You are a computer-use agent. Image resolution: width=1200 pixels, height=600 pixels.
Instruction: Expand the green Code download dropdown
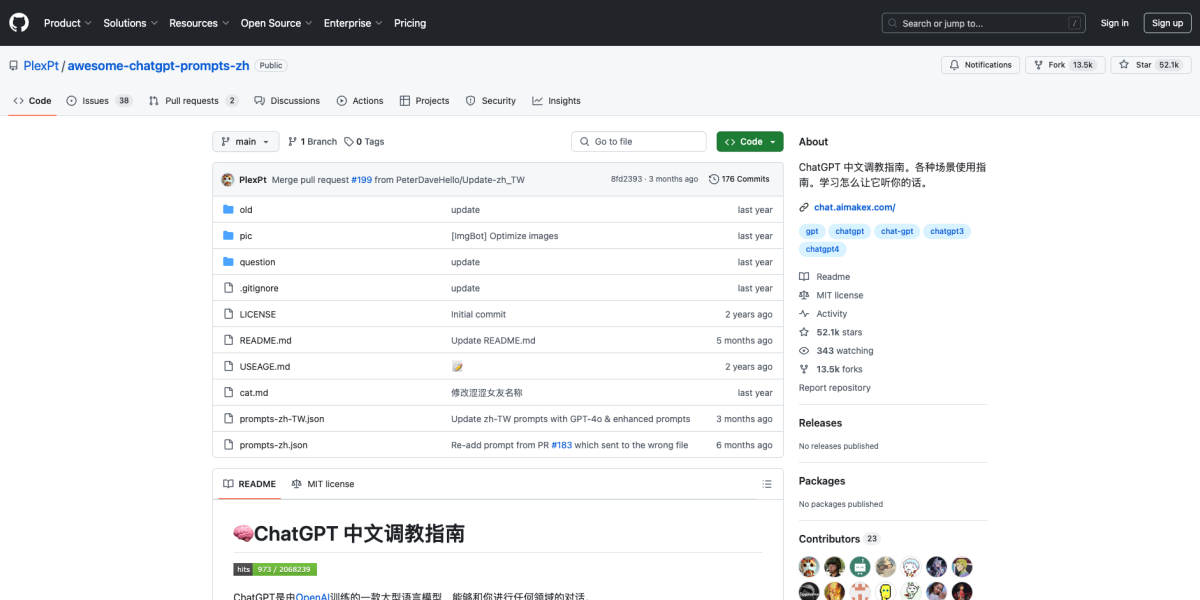[749, 141]
